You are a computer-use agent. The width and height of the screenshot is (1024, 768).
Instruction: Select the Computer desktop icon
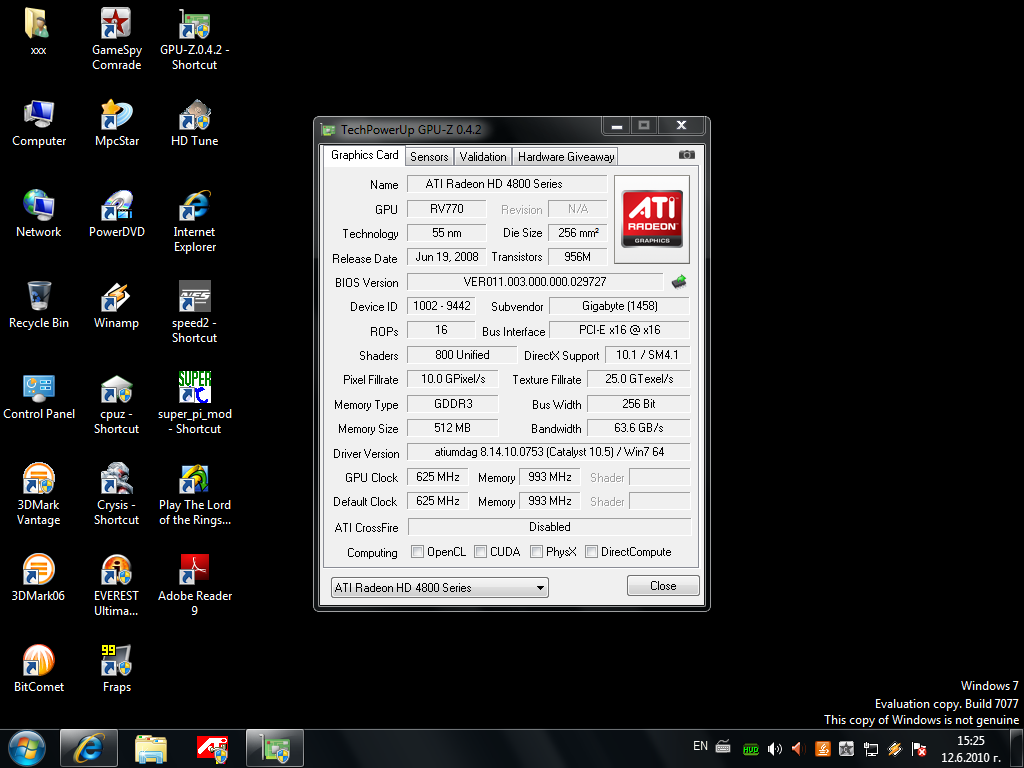[x=39, y=123]
